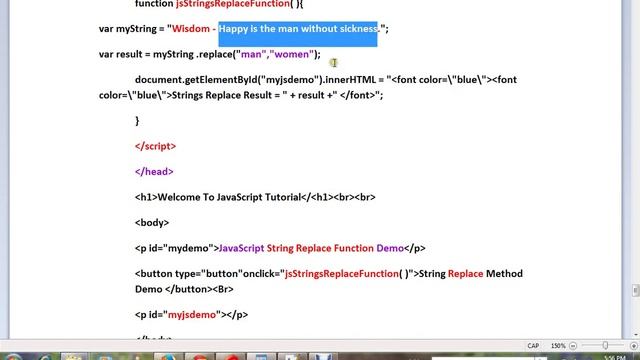Click '<button type="button"' text

click(189, 274)
